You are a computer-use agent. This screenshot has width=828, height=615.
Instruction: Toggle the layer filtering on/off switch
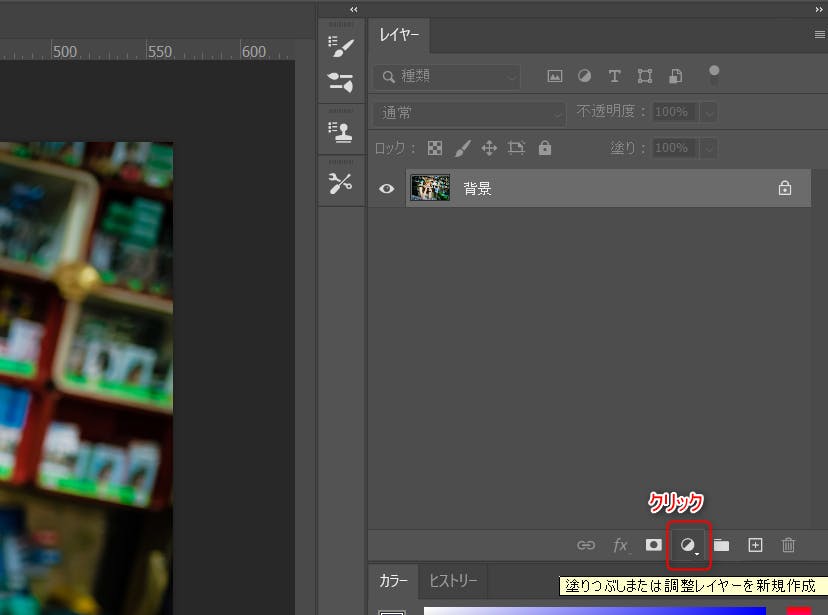pyautogui.click(x=714, y=74)
